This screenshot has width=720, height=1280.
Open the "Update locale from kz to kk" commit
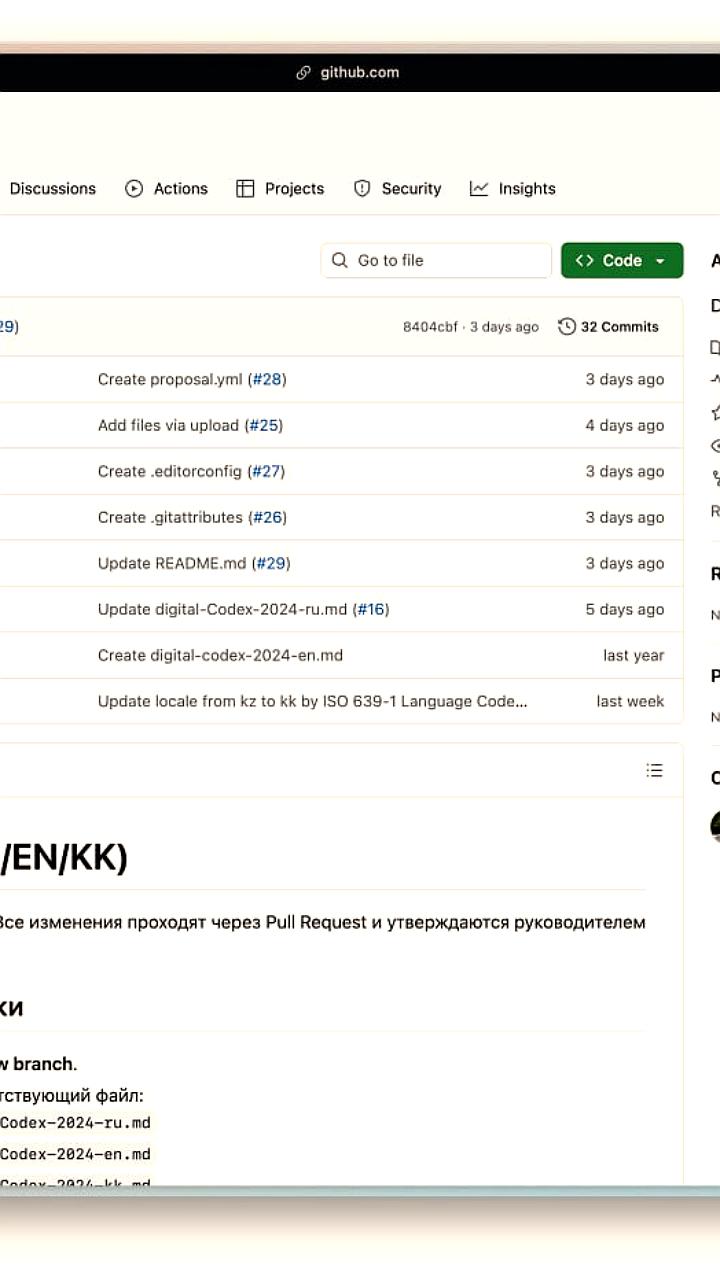[312, 702]
